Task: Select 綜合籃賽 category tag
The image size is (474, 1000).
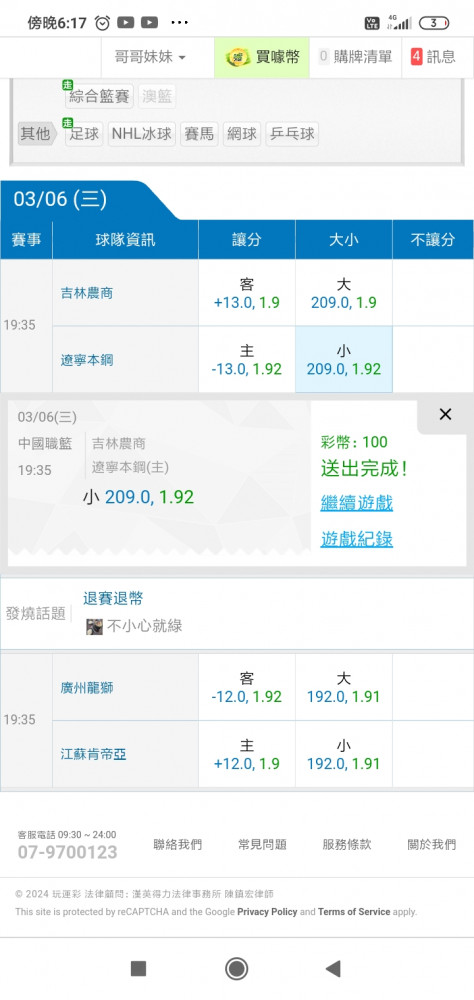Action: click(99, 96)
